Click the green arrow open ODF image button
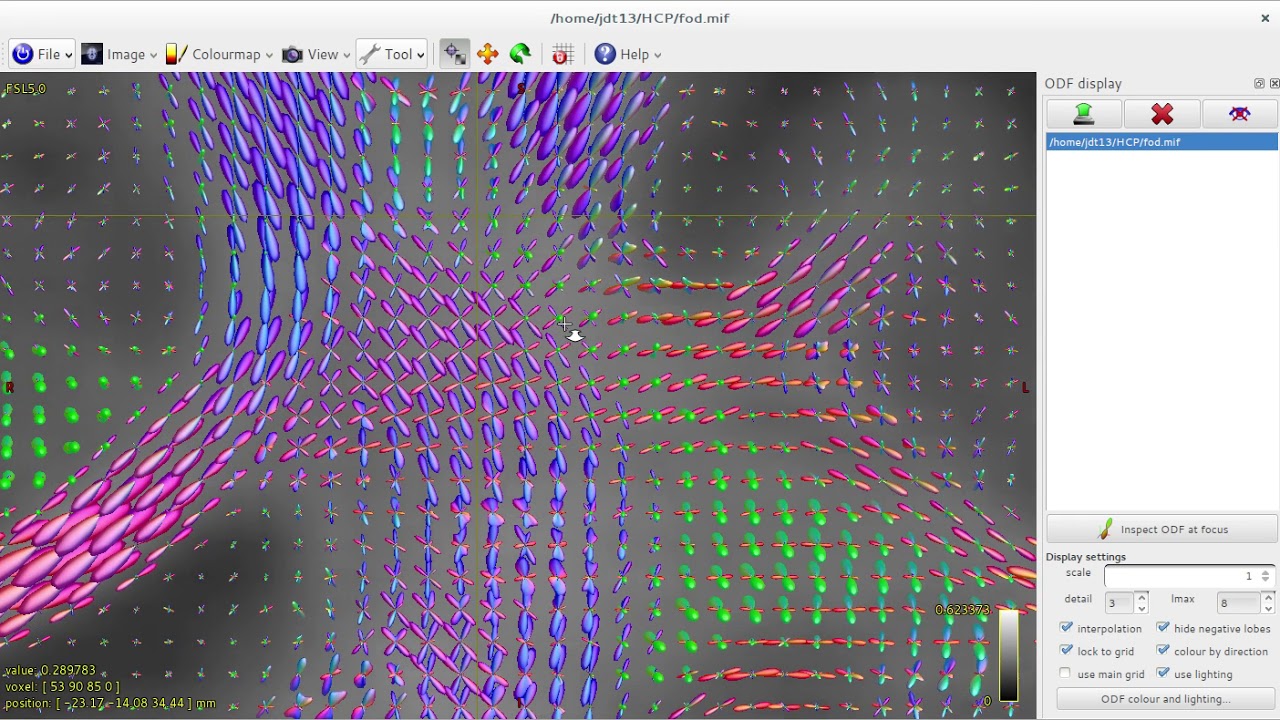This screenshot has width=1280, height=720. pyautogui.click(x=1084, y=114)
